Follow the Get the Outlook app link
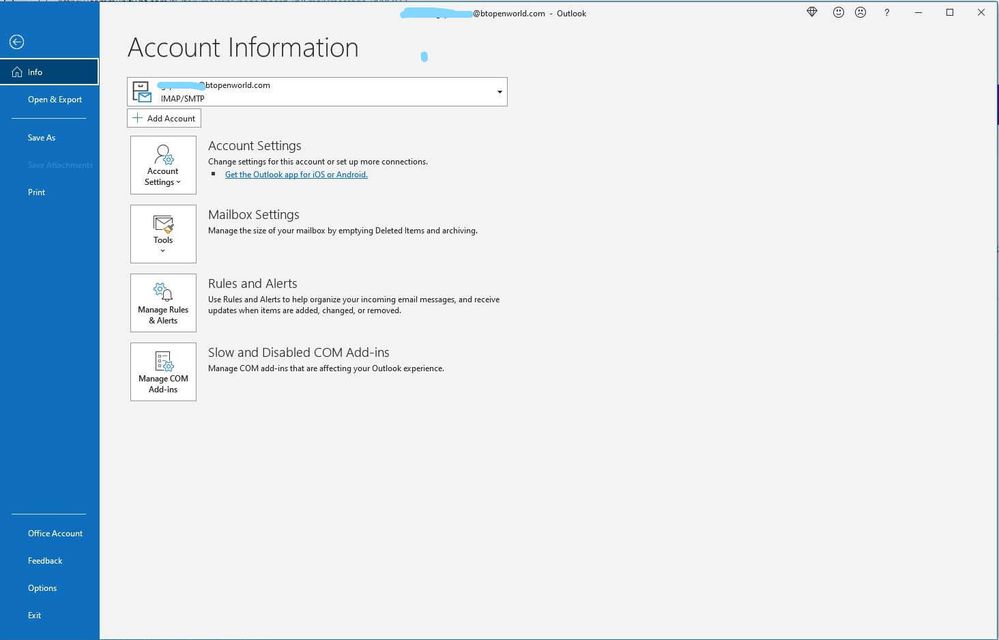 pyautogui.click(x=296, y=174)
